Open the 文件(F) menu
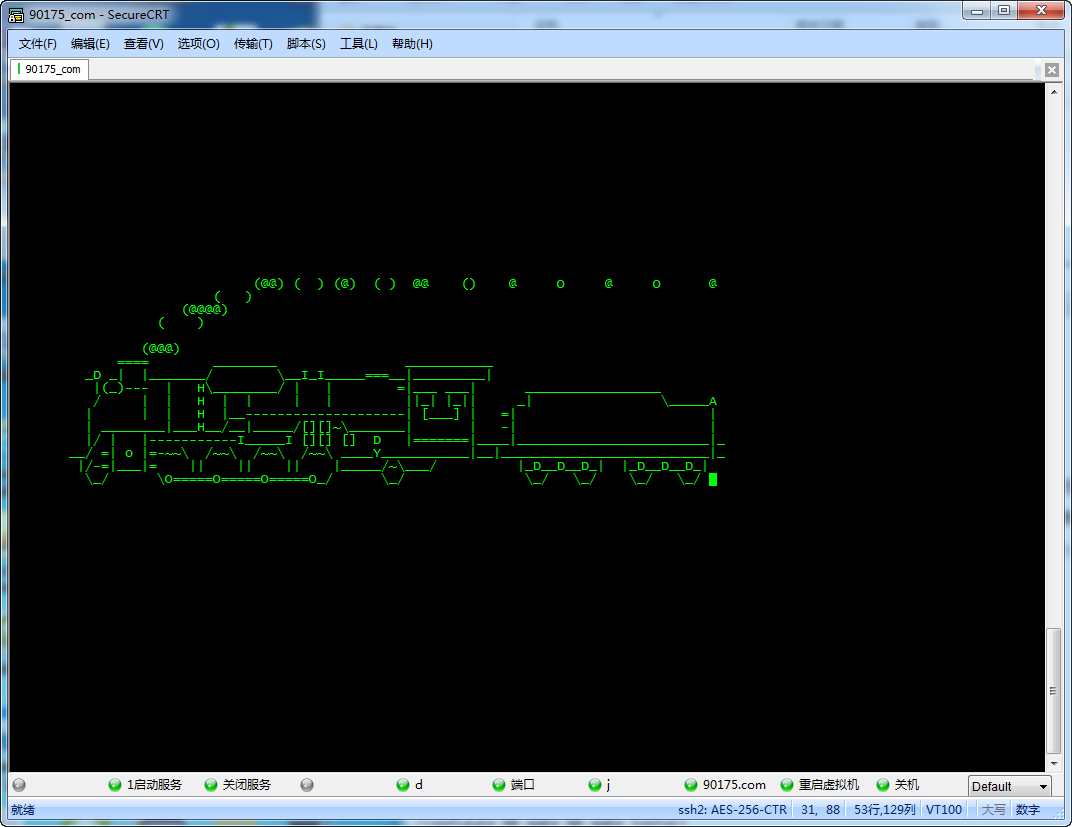 tap(37, 44)
